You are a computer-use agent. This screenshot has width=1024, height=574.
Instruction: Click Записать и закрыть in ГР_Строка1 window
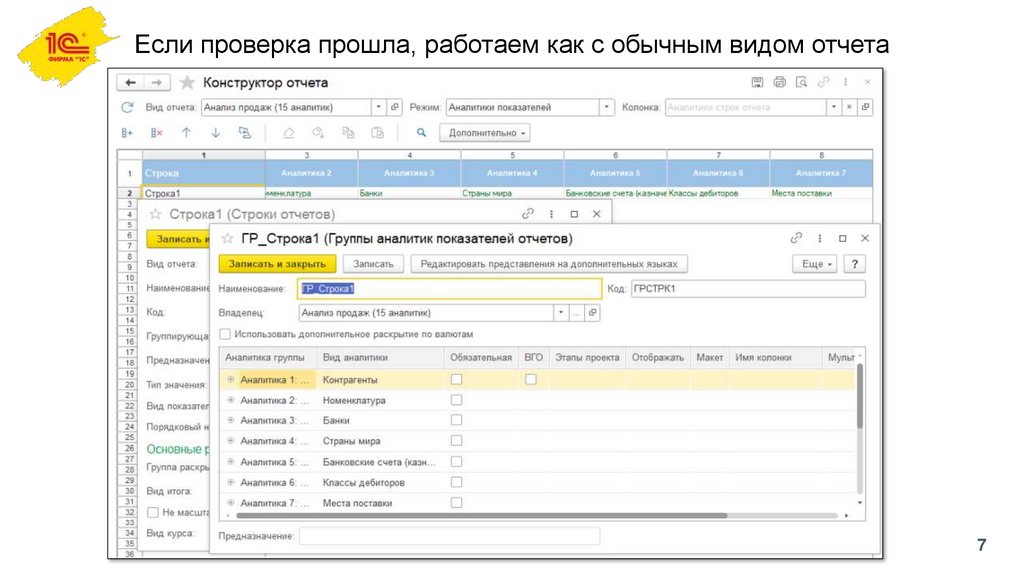pos(277,264)
